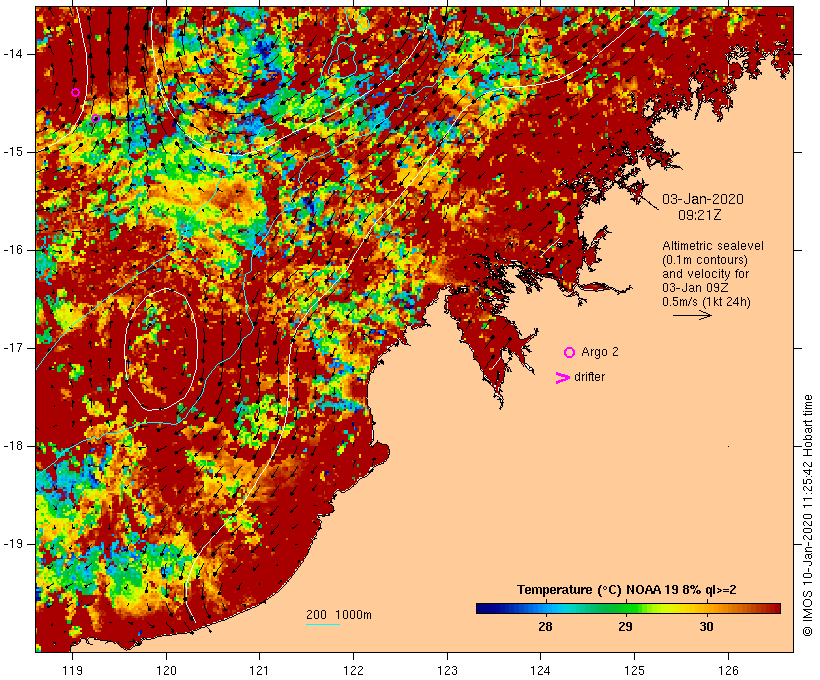Click the -18 latitude axis label

tap(12, 446)
